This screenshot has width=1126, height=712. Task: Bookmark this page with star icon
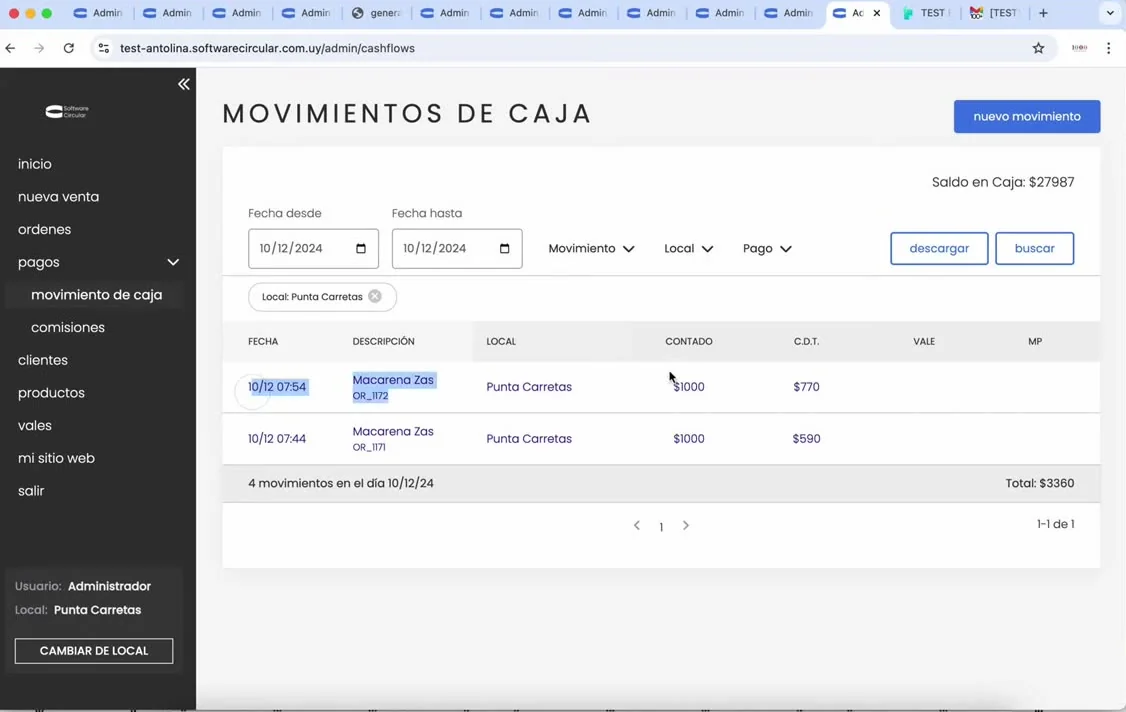tap(1038, 48)
